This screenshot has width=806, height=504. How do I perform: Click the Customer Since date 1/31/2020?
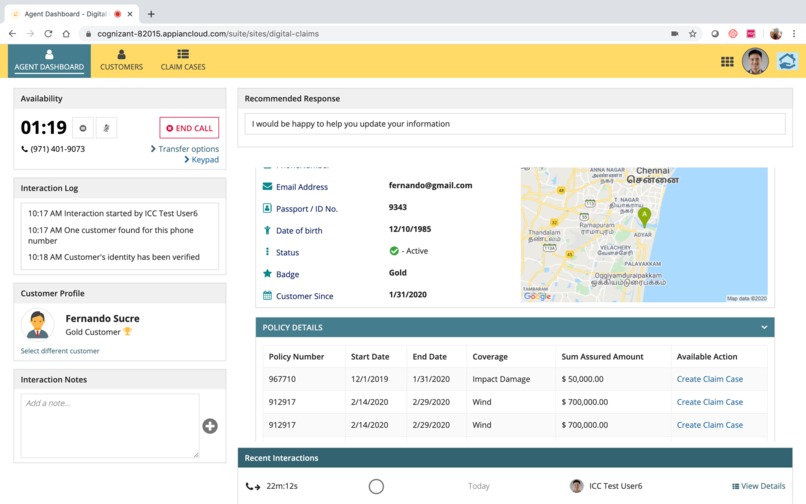(x=408, y=295)
